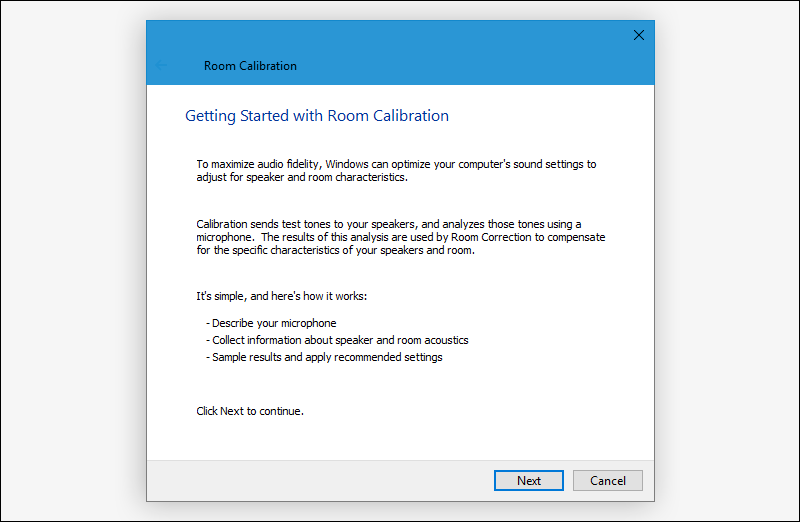Click 'Sample results and apply recommended settings' line

324,357
